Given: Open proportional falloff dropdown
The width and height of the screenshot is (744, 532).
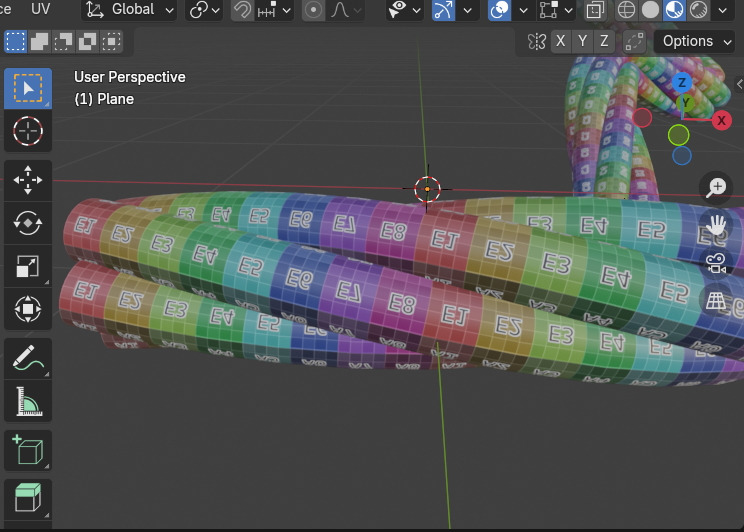Looking at the screenshot, I should point(345,10).
